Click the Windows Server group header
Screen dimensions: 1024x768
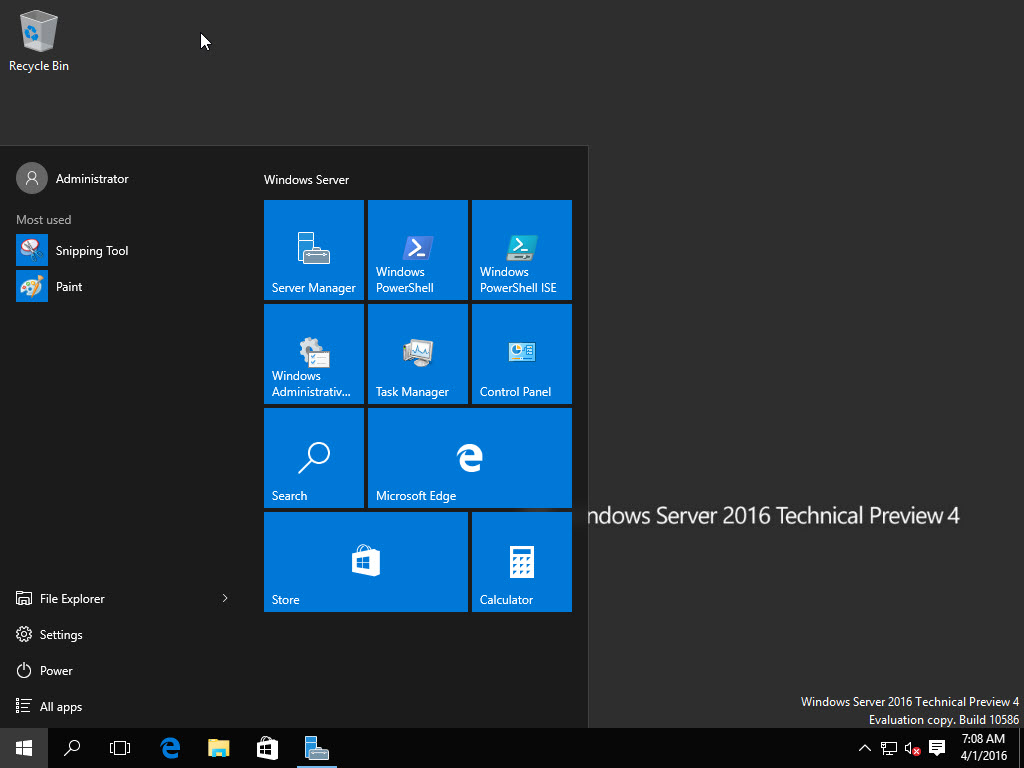306,180
